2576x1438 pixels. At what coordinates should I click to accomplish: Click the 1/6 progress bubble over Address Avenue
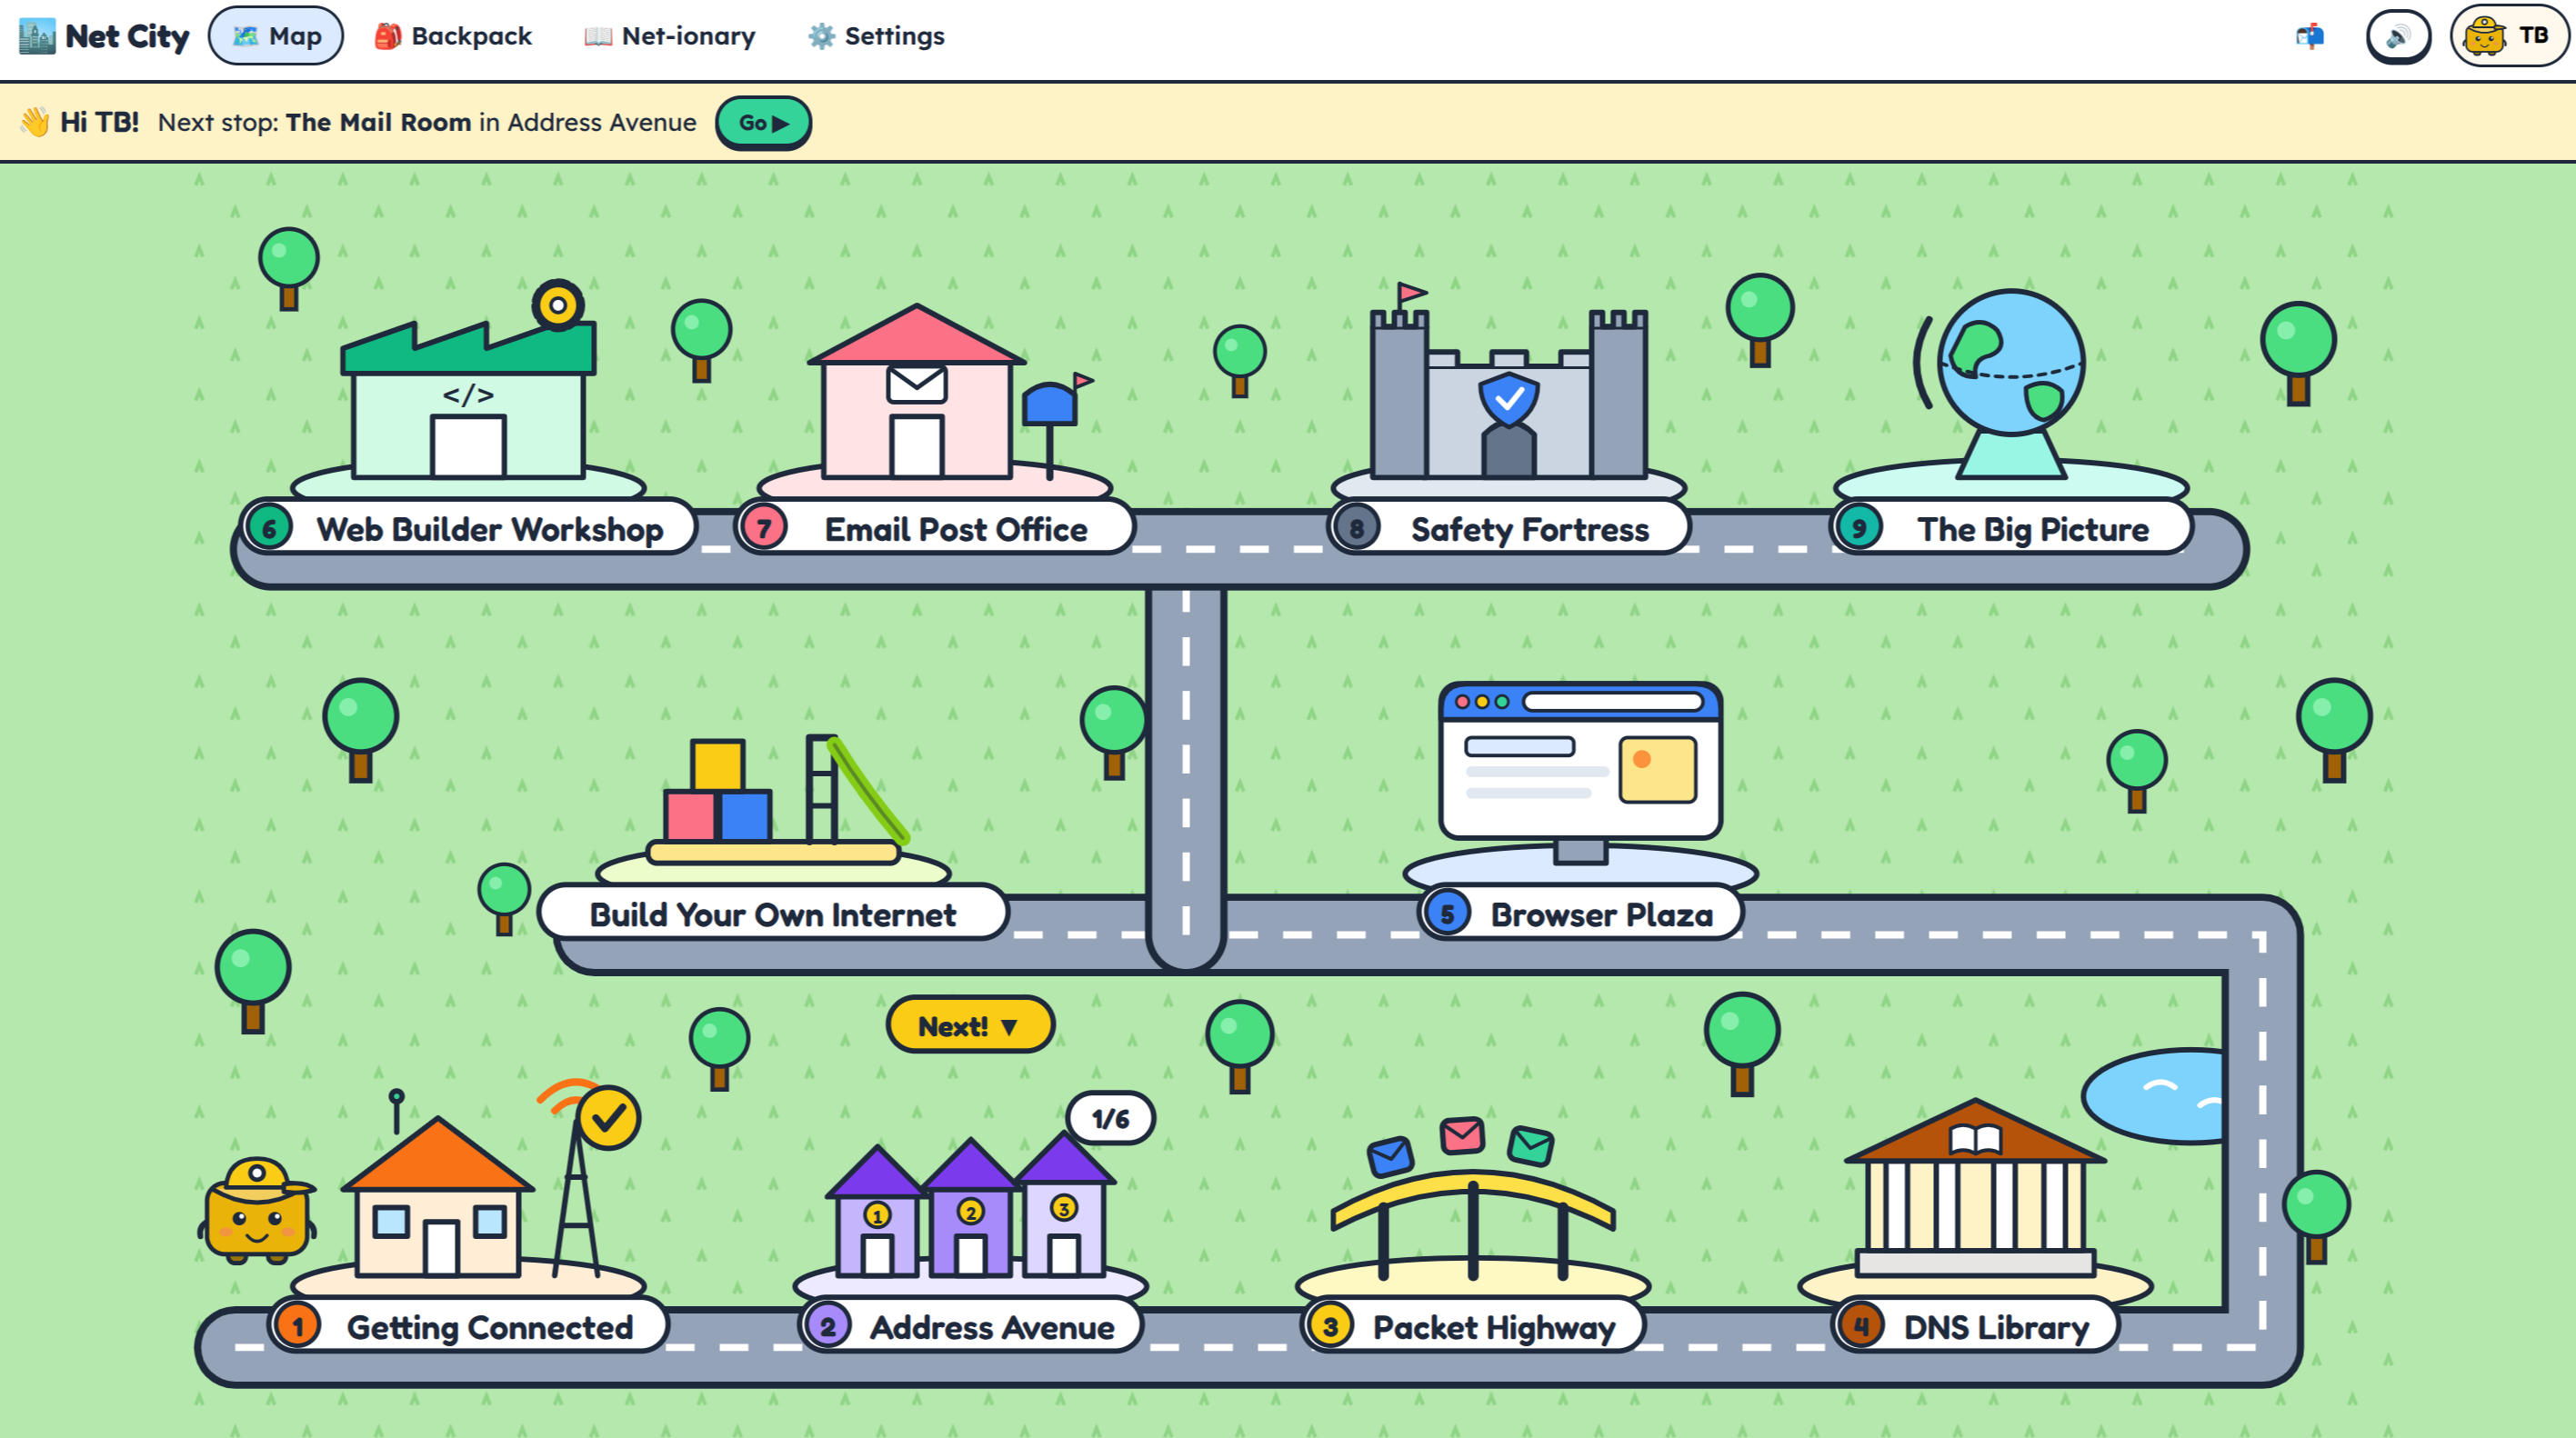point(1111,1118)
